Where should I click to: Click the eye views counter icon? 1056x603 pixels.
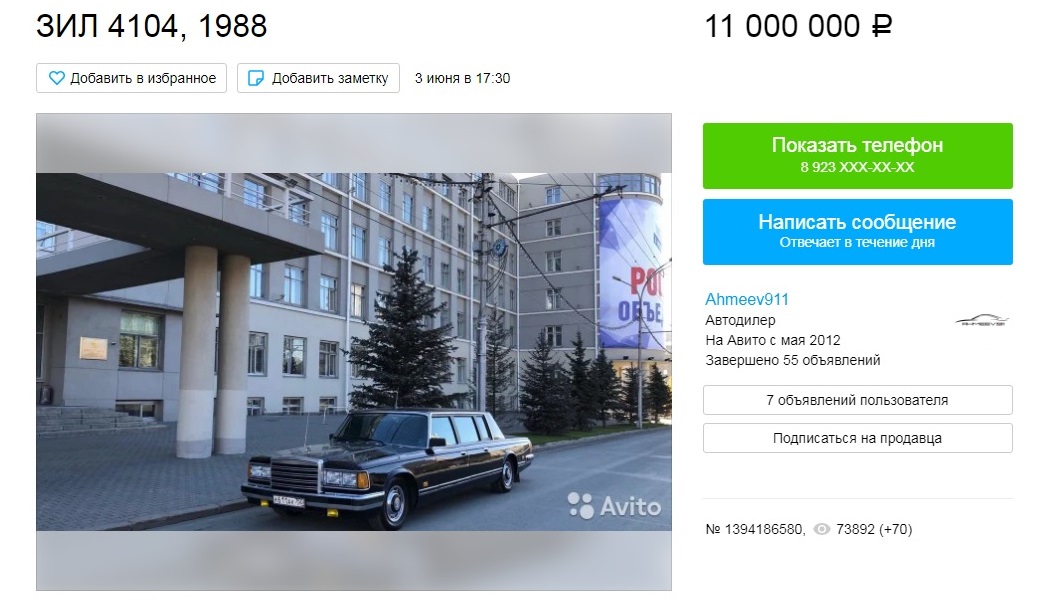coord(822,530)
